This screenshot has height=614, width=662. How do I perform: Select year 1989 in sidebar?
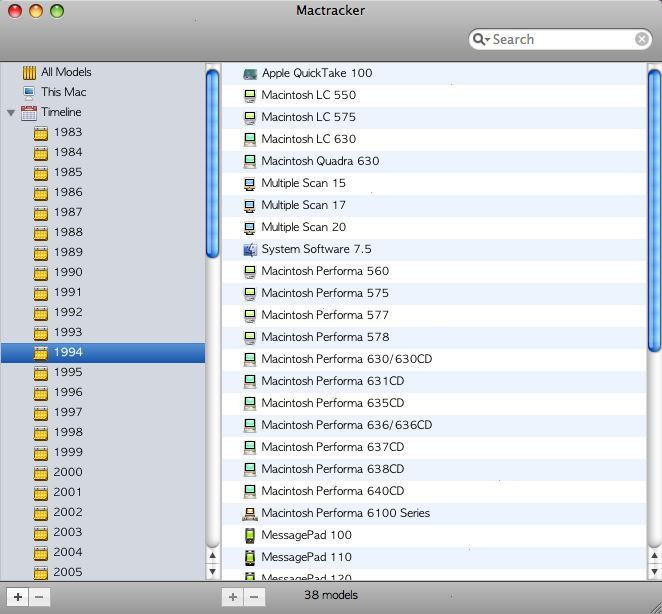click(x=103, y=252)
